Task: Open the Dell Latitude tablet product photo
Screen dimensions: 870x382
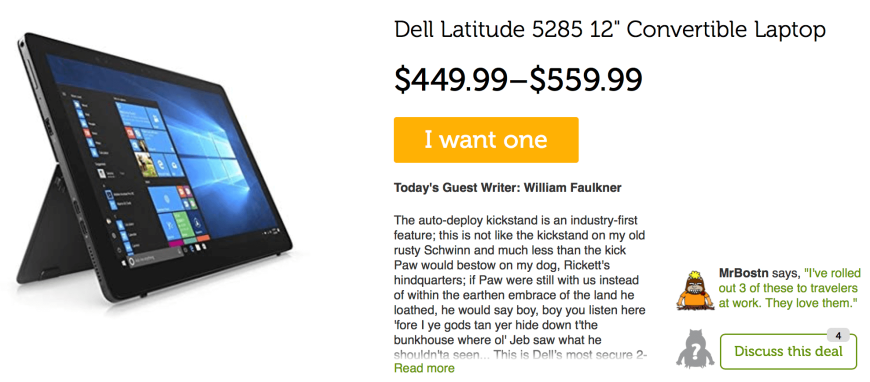Action: tap(153, 167)
